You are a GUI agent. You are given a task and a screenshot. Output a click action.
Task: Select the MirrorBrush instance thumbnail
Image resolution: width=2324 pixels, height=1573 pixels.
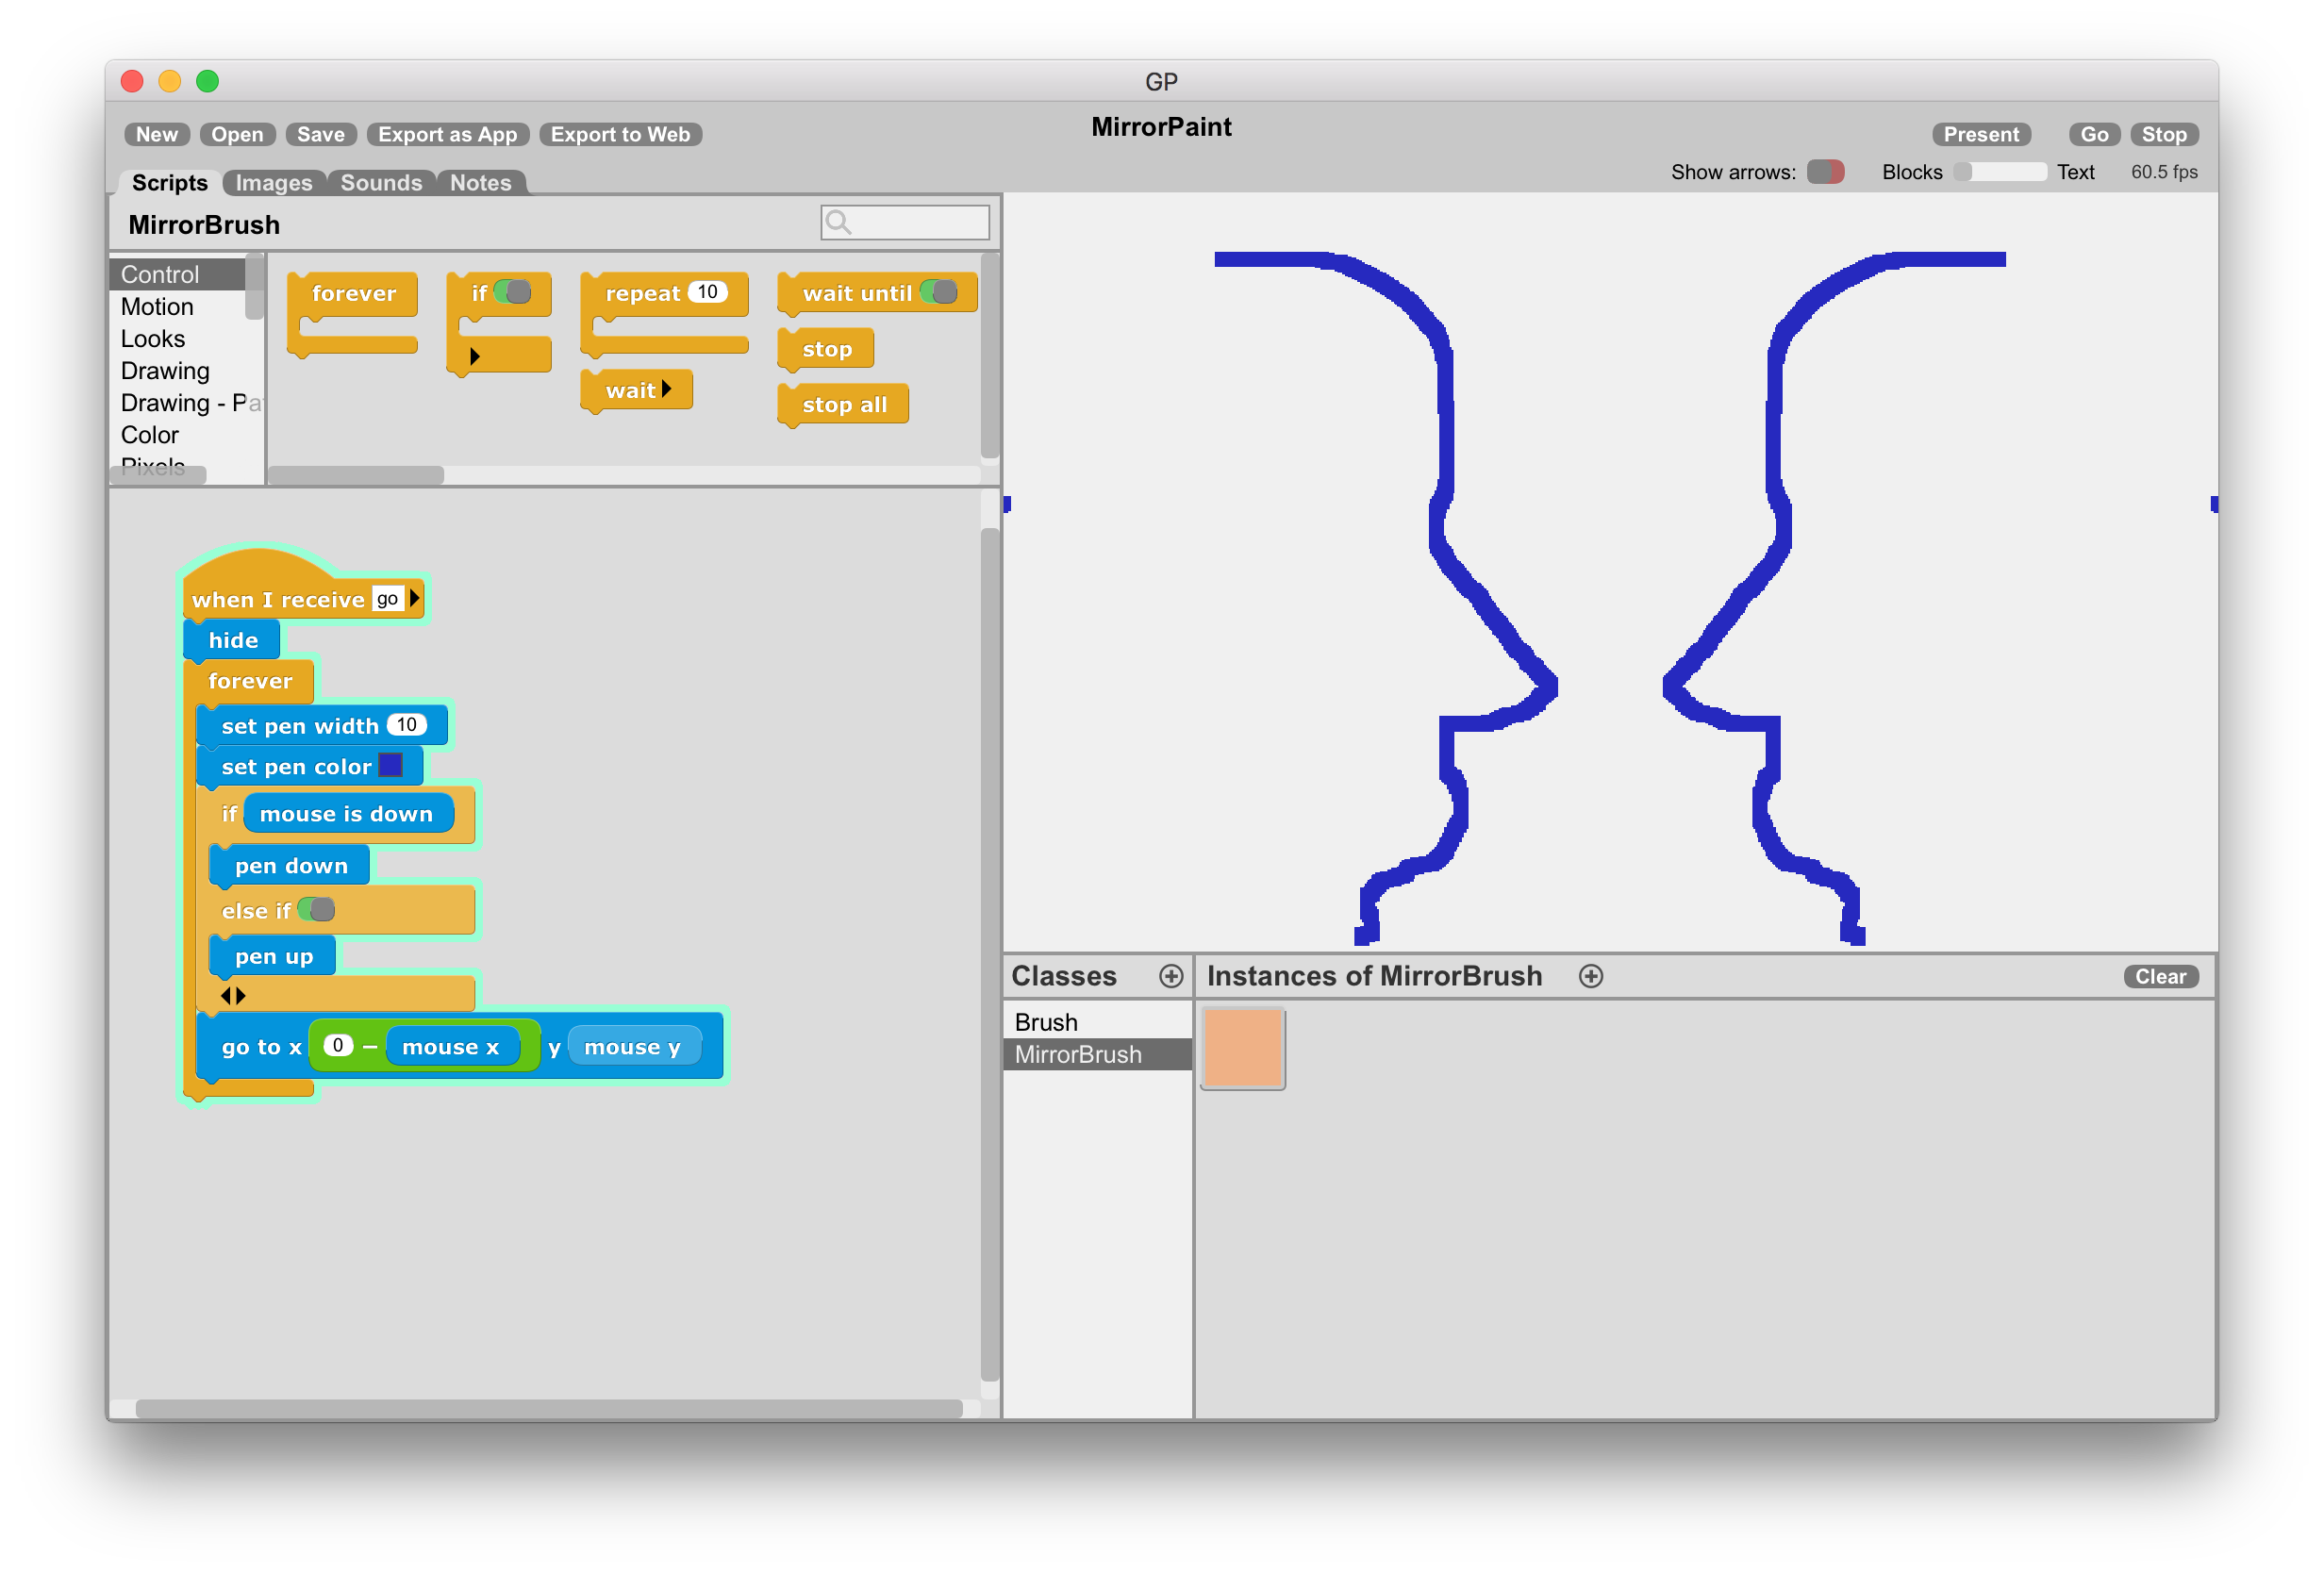(1242, 1047)
